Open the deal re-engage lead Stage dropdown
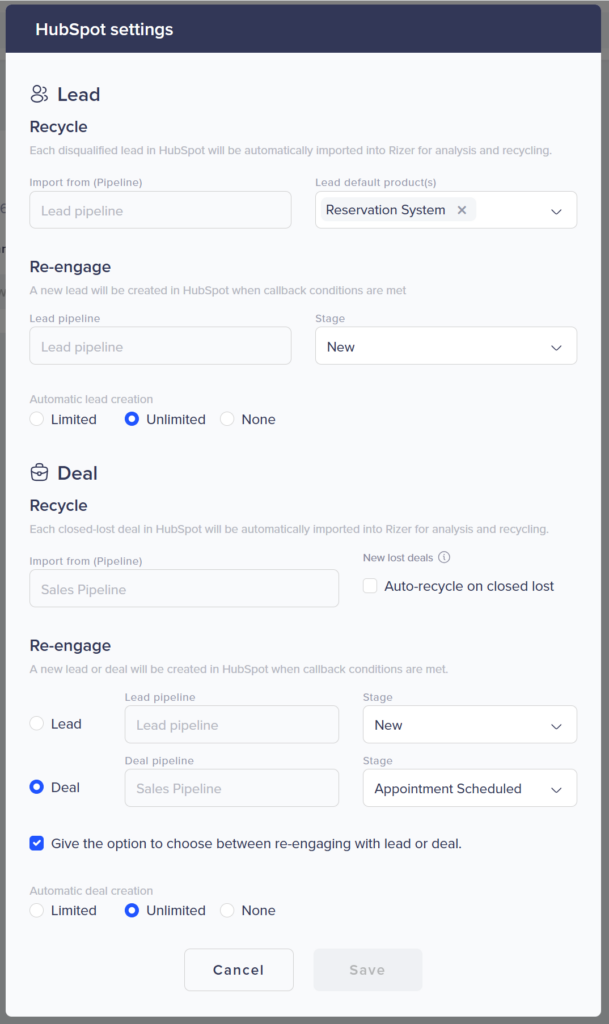This screenshot has width=609, height=1024. (470, 725)
